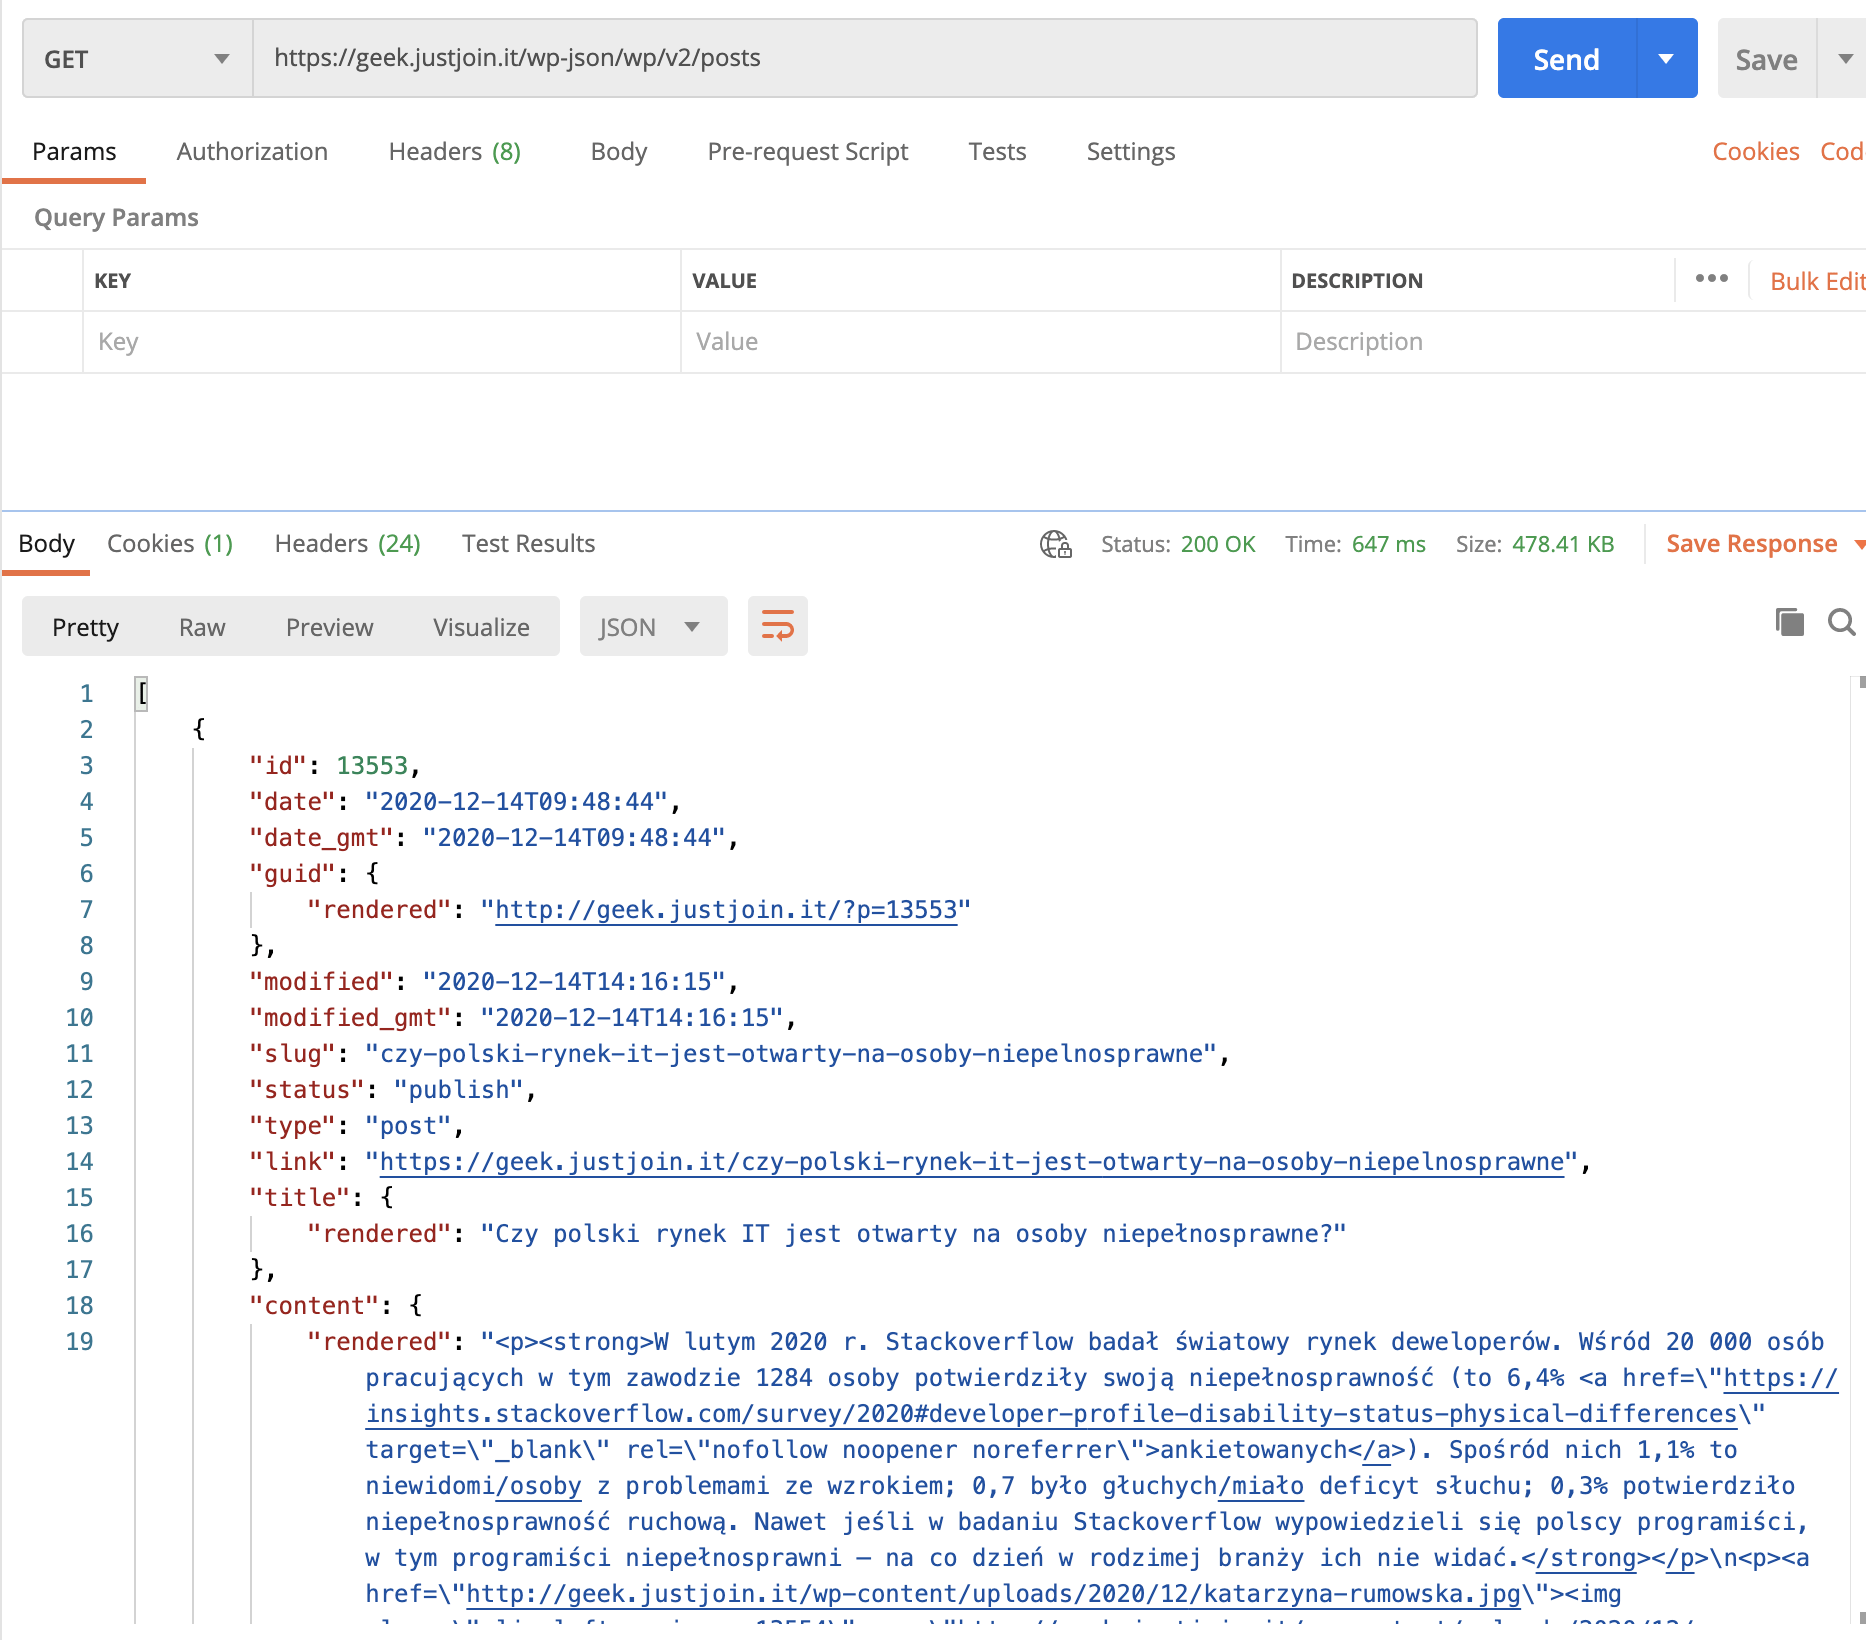Image resolution: width=1866 pixels, height=1640 pixels.
Task: Click the title rendered text on line 16
Action: coord(913,1234)
